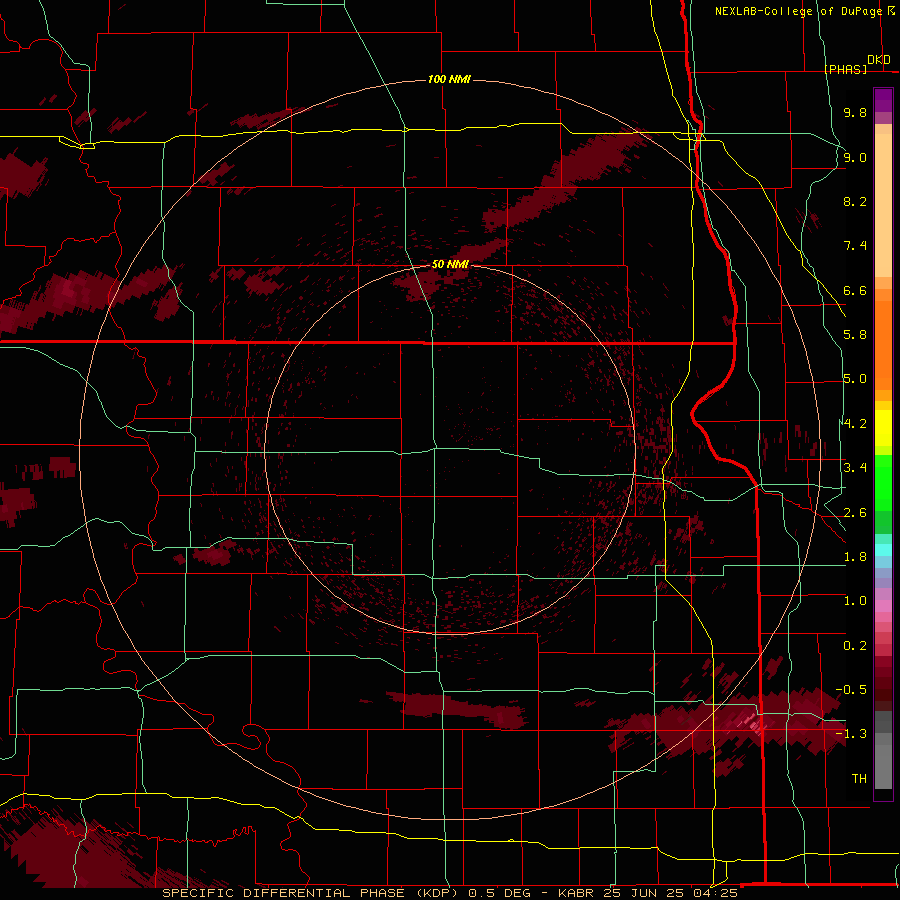Screen dimensions: 900x900
Task: Click the -0.5 scale value
Action: tap(851, 690)
